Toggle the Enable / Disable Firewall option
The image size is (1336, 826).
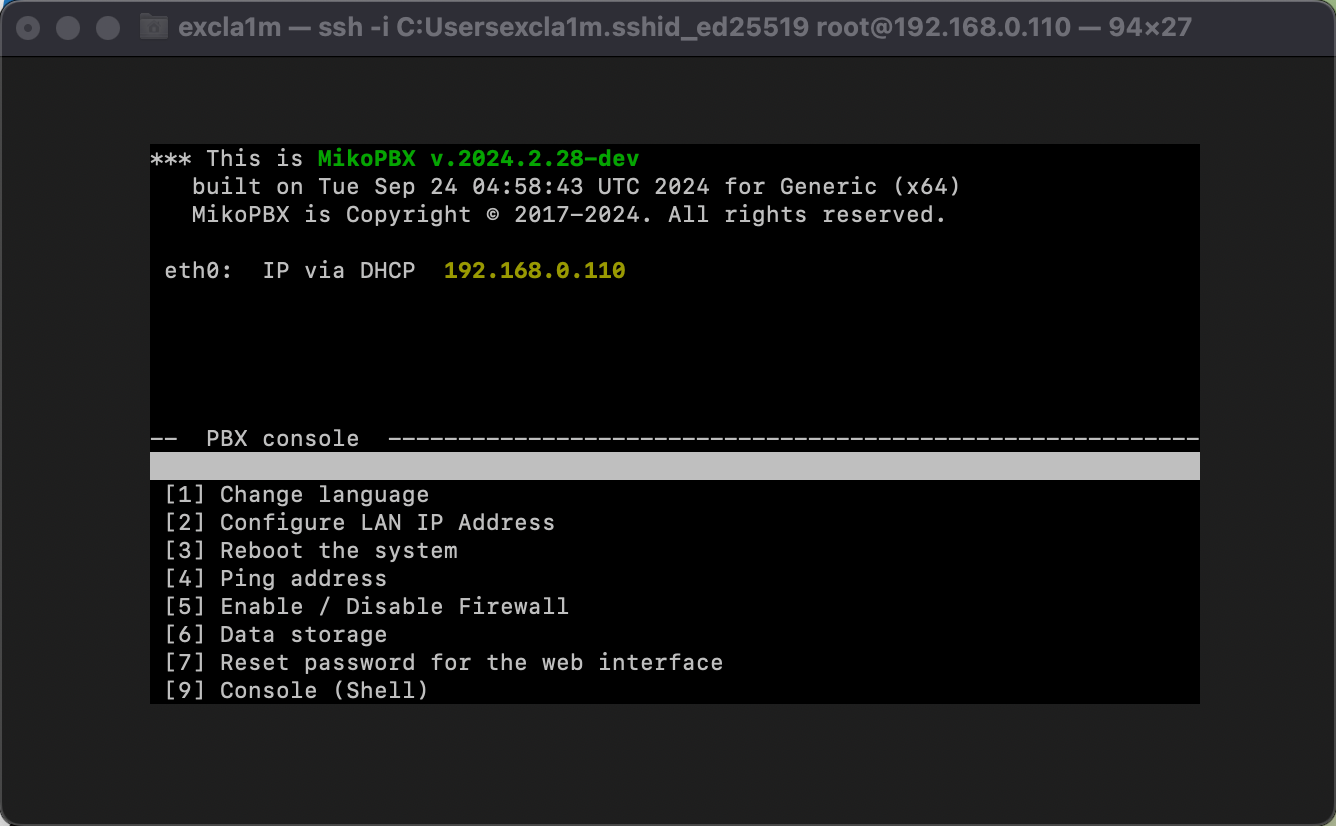click(366, 607)
